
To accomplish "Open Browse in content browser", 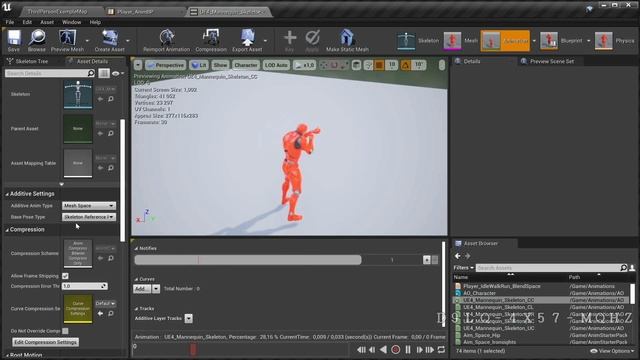I will pyautogui.click(x=37, y=40).
